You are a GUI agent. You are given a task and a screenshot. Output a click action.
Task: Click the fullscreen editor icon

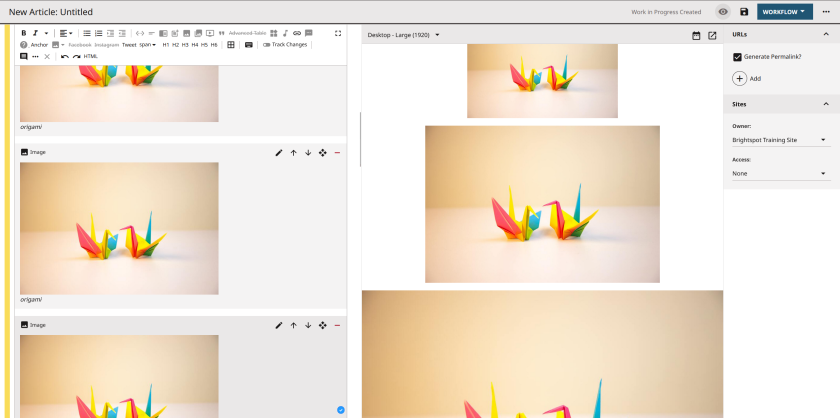[x=338, y=33]
